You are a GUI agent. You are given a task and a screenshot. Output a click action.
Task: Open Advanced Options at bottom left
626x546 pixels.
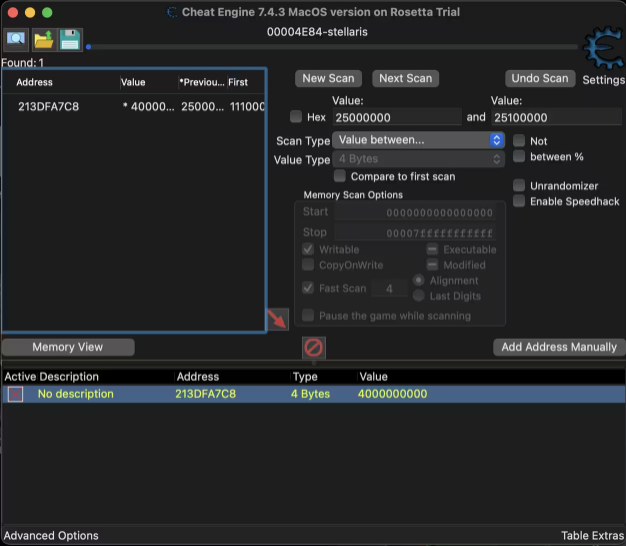(x=50, y=536)
